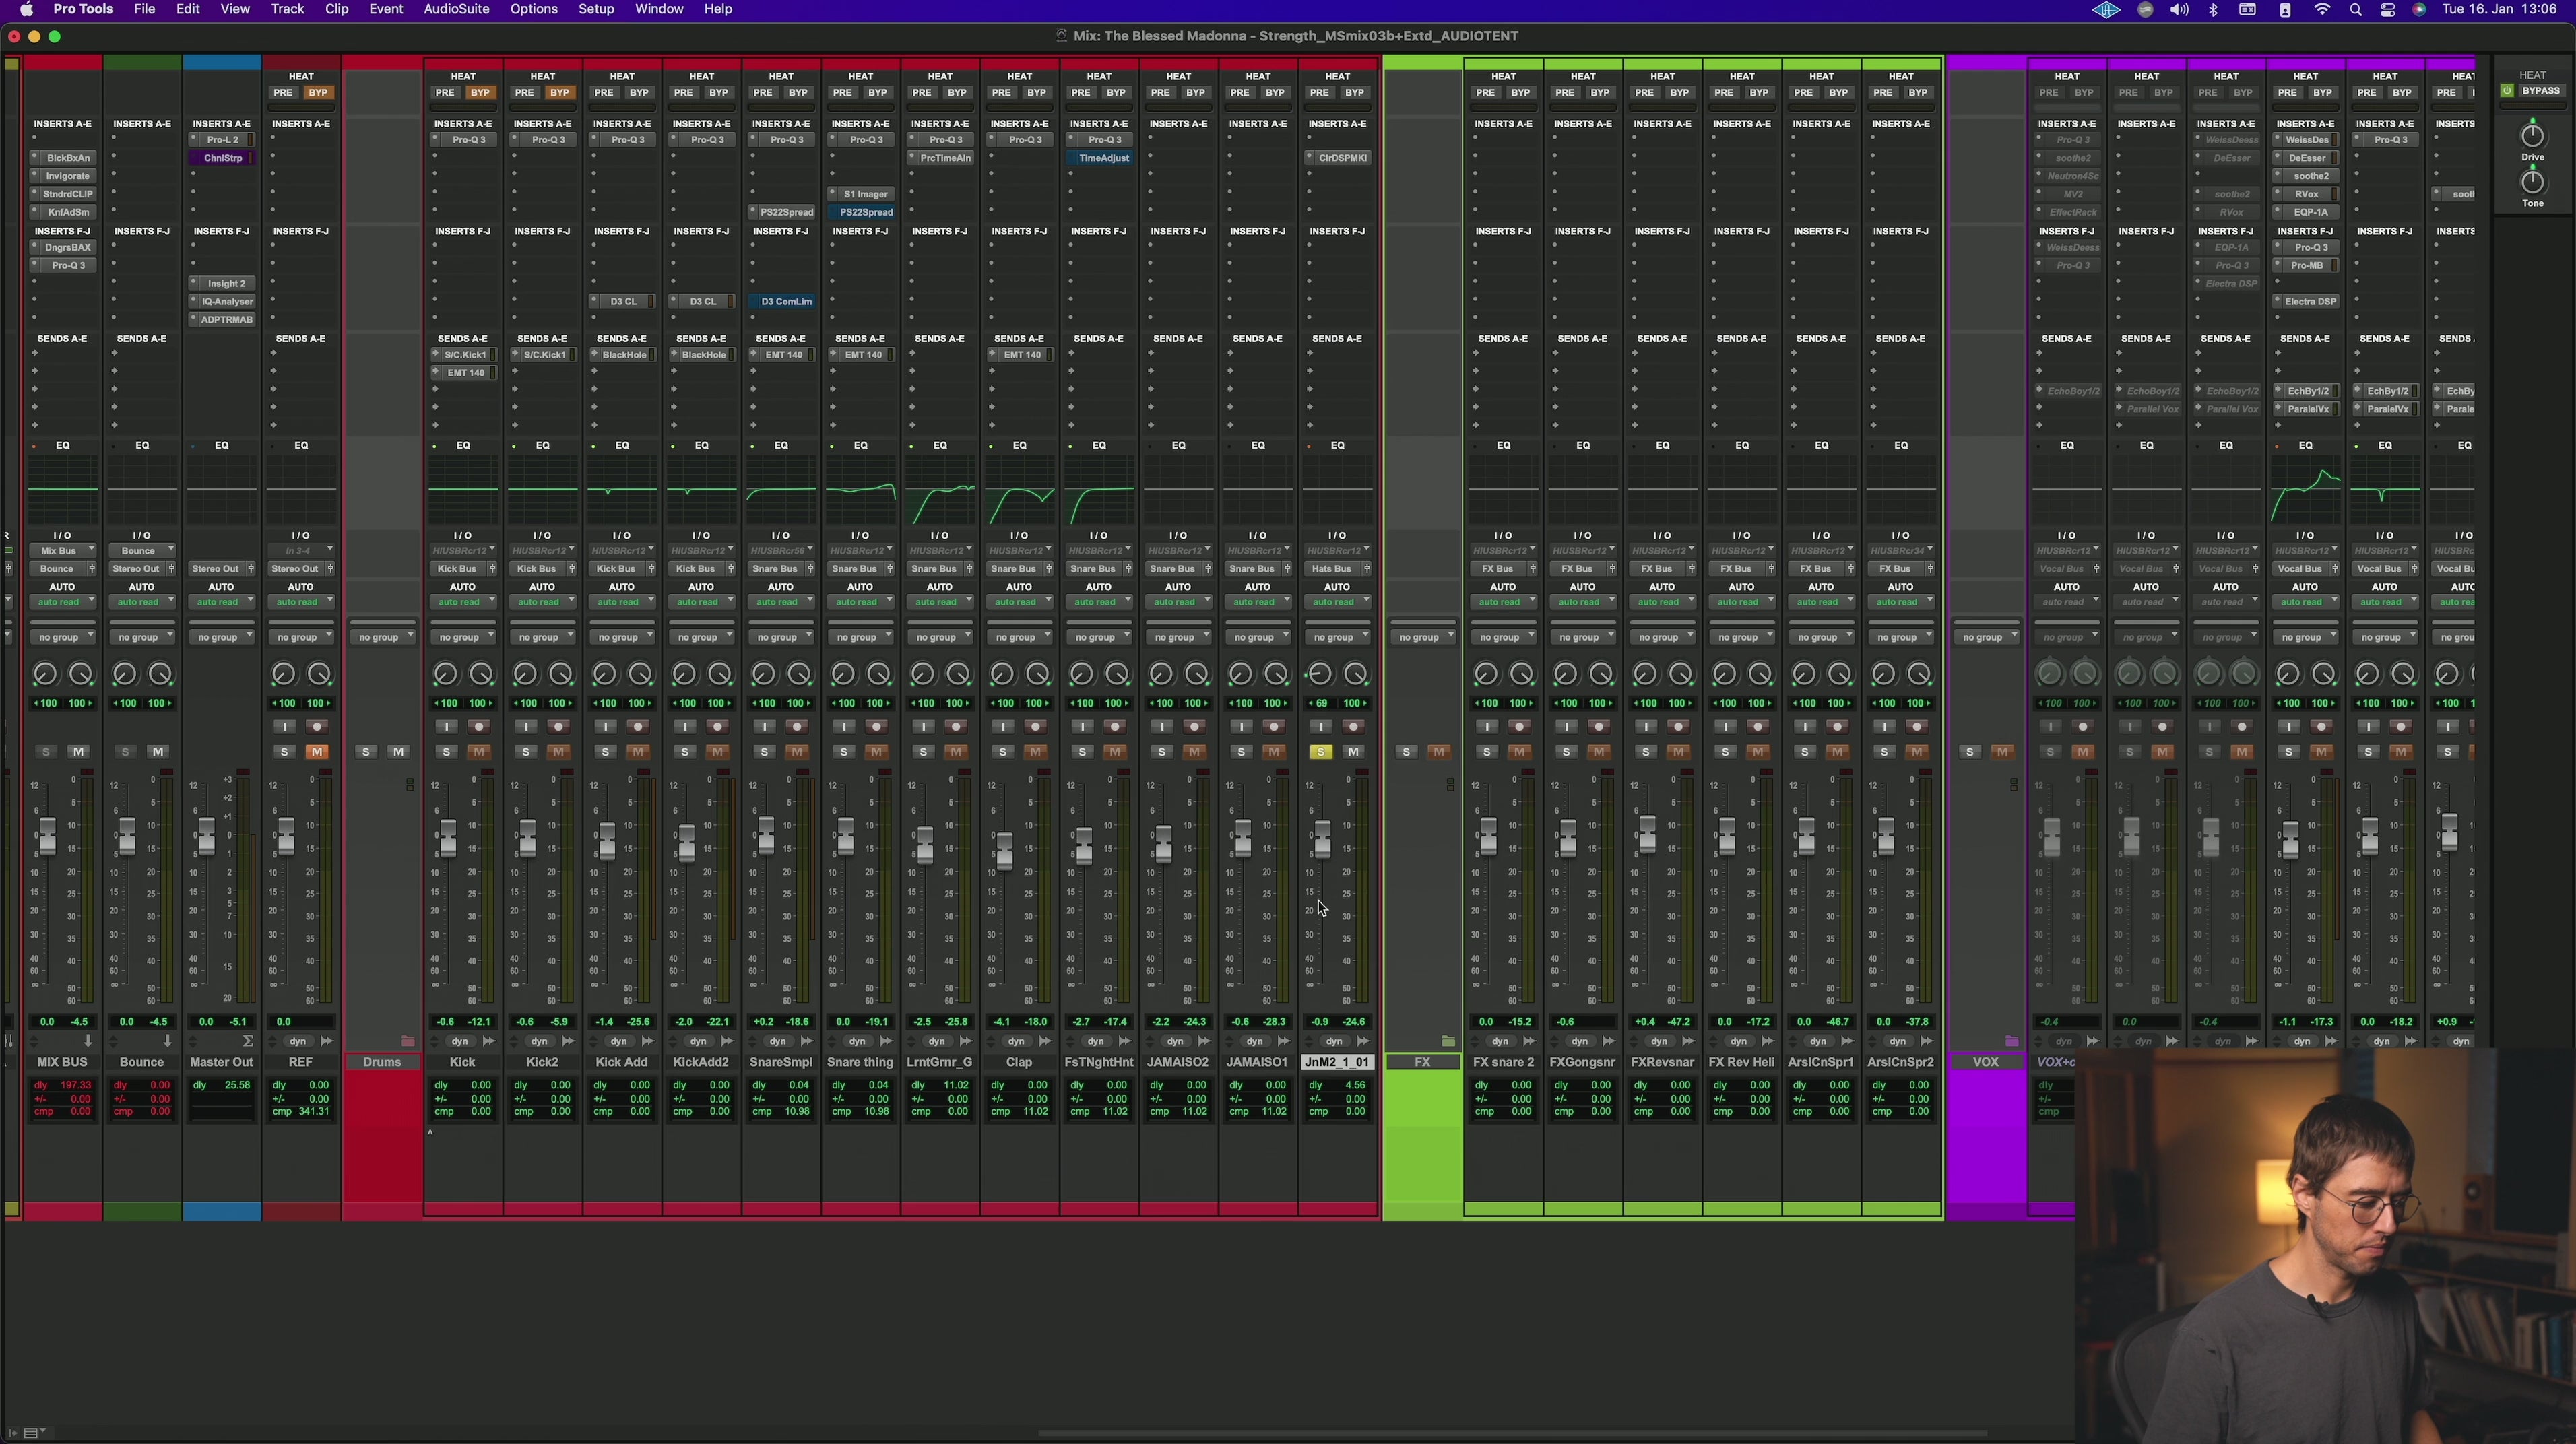Click the Drums folder track icon

click(x=407, y=1041)
